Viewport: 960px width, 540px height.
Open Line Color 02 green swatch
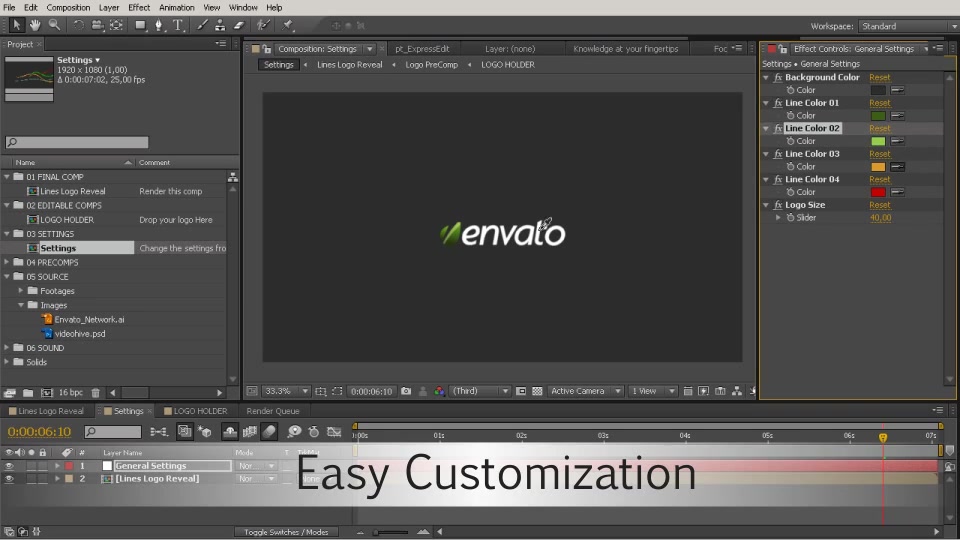[x=878, y=141]
